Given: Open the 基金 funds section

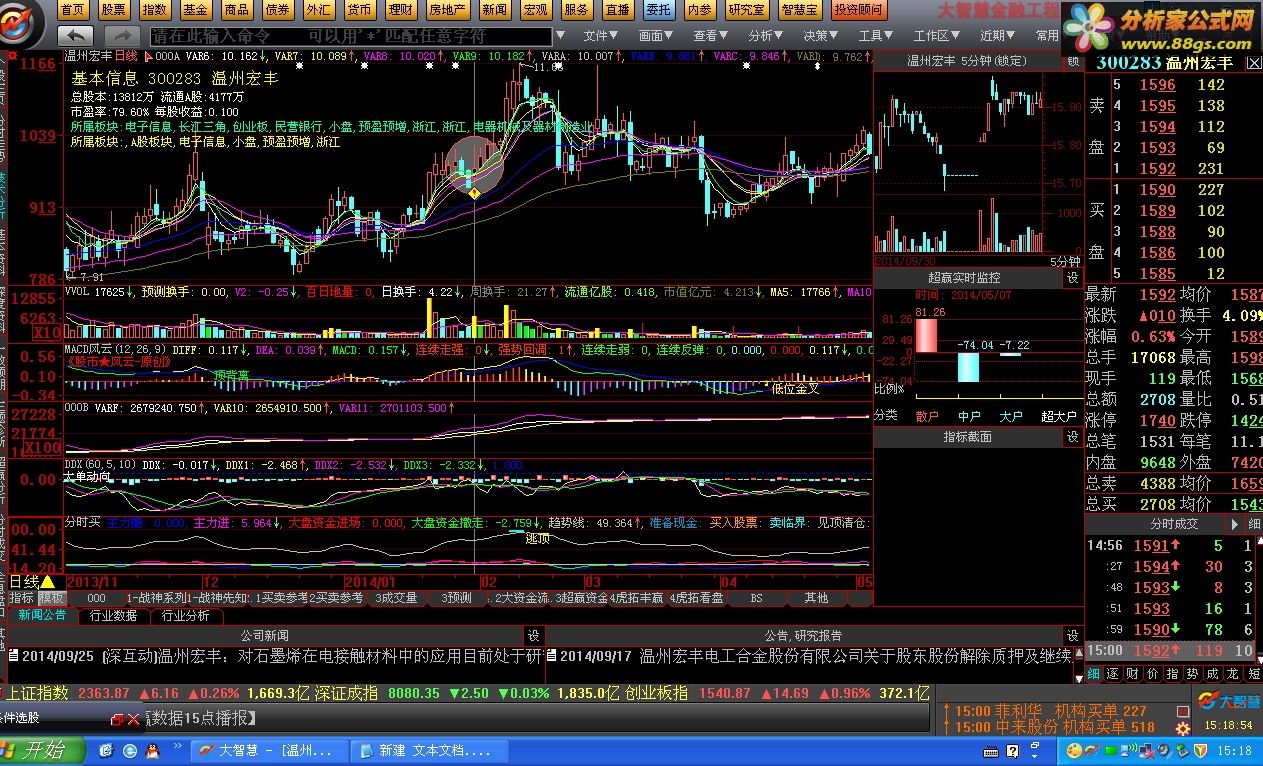Looking at the screenshot, I should tap(195, 10).
